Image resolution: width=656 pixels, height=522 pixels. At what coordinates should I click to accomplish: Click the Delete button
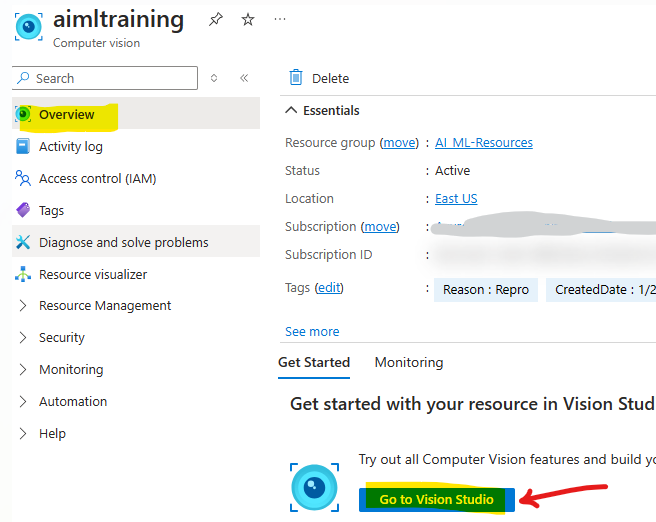(x=319, y=78)
